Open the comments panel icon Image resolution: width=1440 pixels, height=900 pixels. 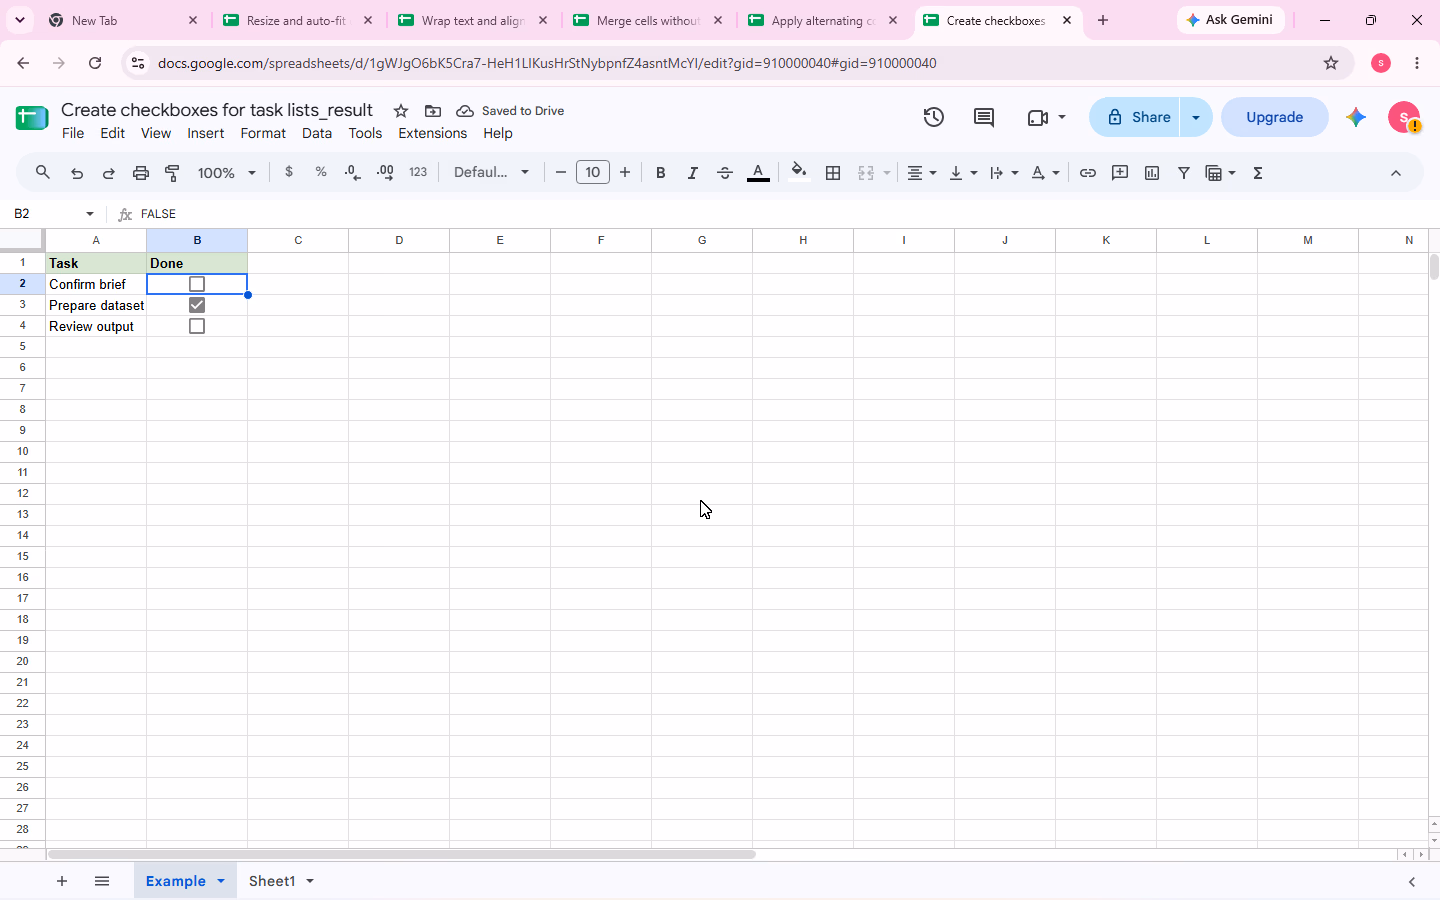984,117
